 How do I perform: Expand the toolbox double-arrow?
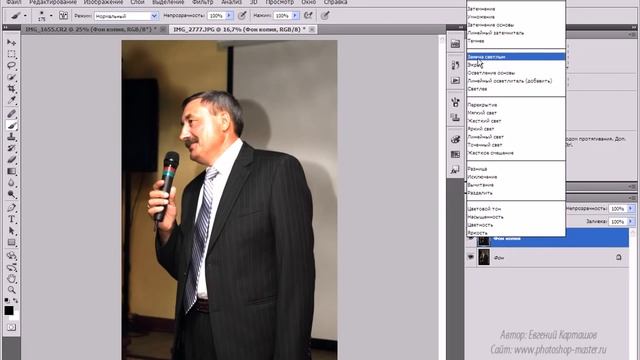point(6,27)
